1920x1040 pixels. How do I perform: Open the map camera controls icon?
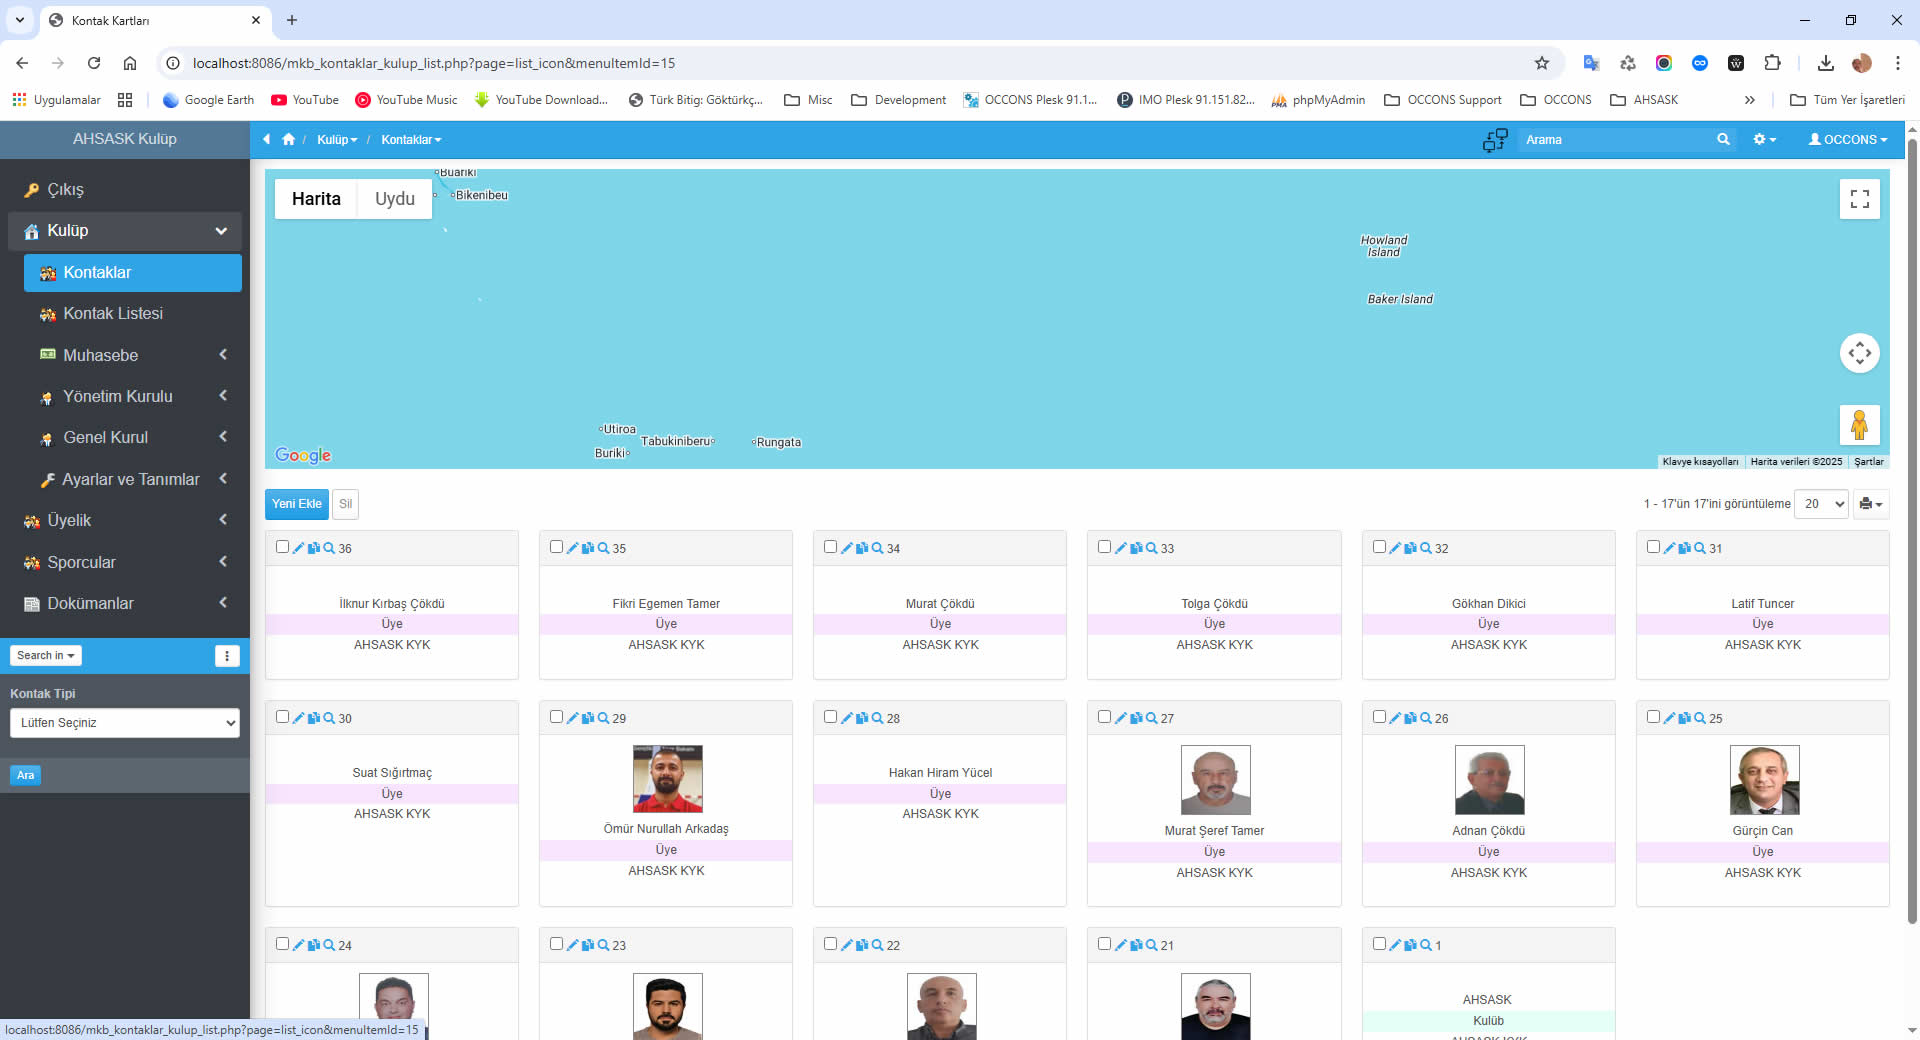tap(1859, 353)
